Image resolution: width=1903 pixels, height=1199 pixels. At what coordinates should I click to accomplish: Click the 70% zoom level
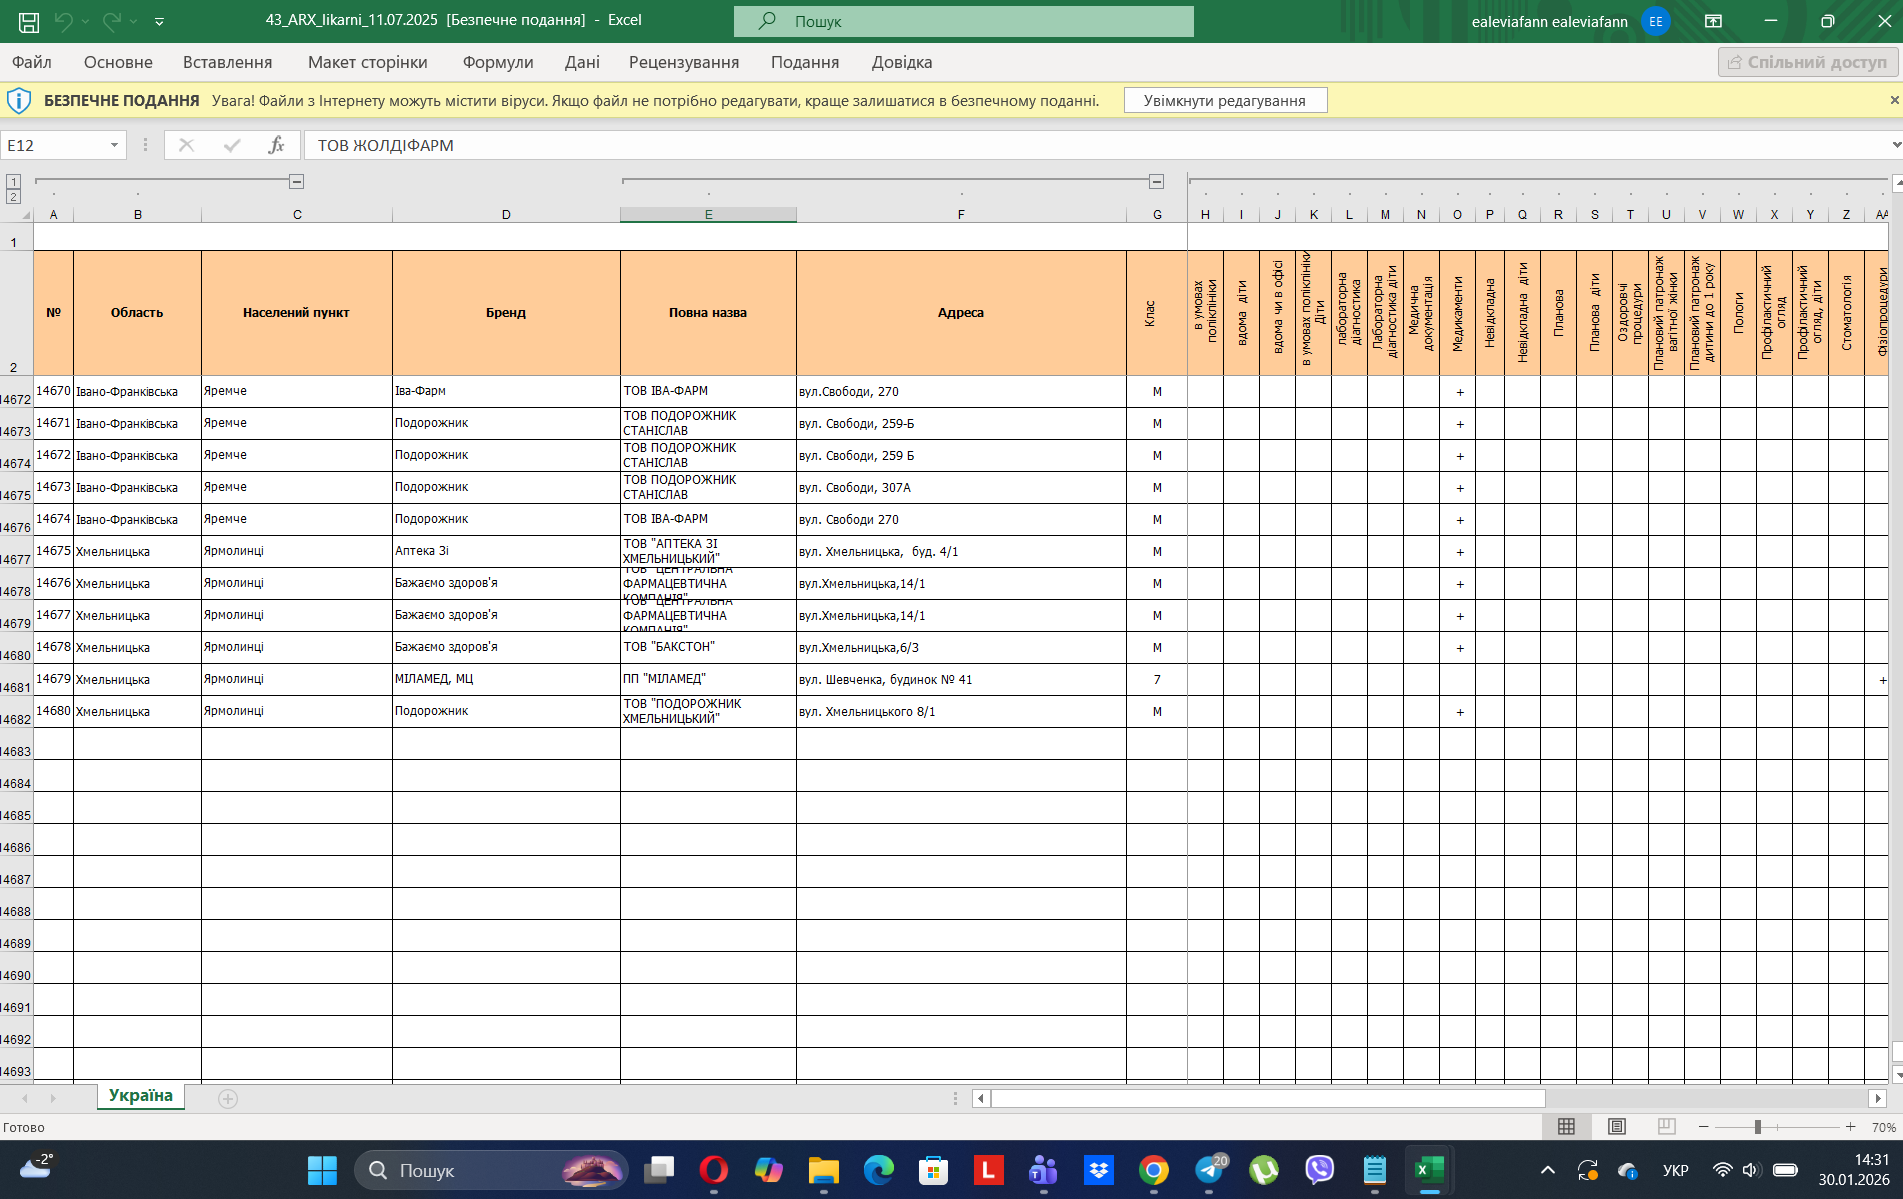tap(1884, 1128)
